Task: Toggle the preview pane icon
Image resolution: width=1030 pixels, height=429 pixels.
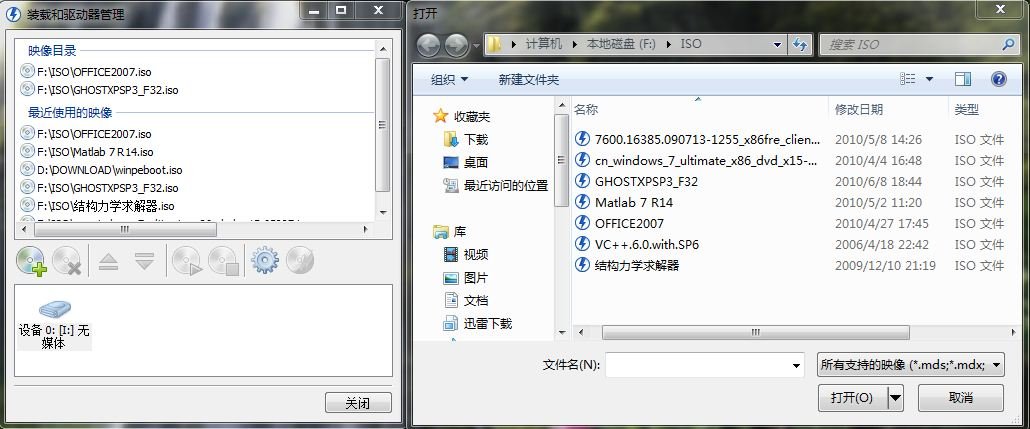Action: click(963, 79)
